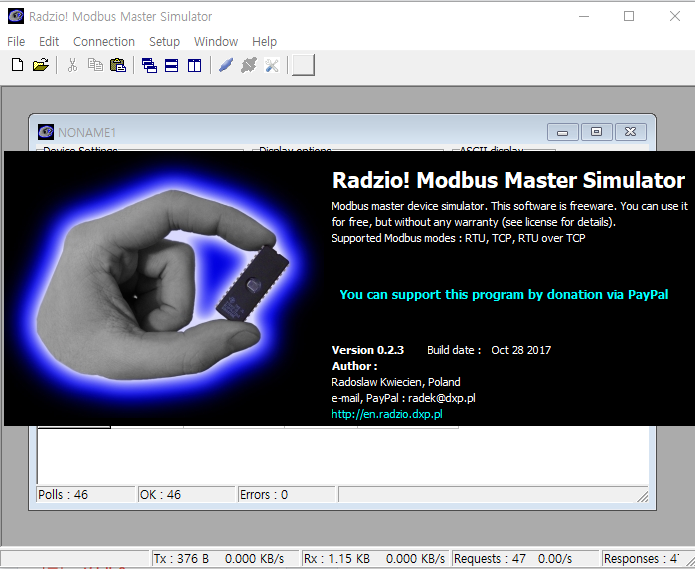This screenshot has width=695, height=569.
Task: Click the application icon in title bar
Action: tap(16, 16)
